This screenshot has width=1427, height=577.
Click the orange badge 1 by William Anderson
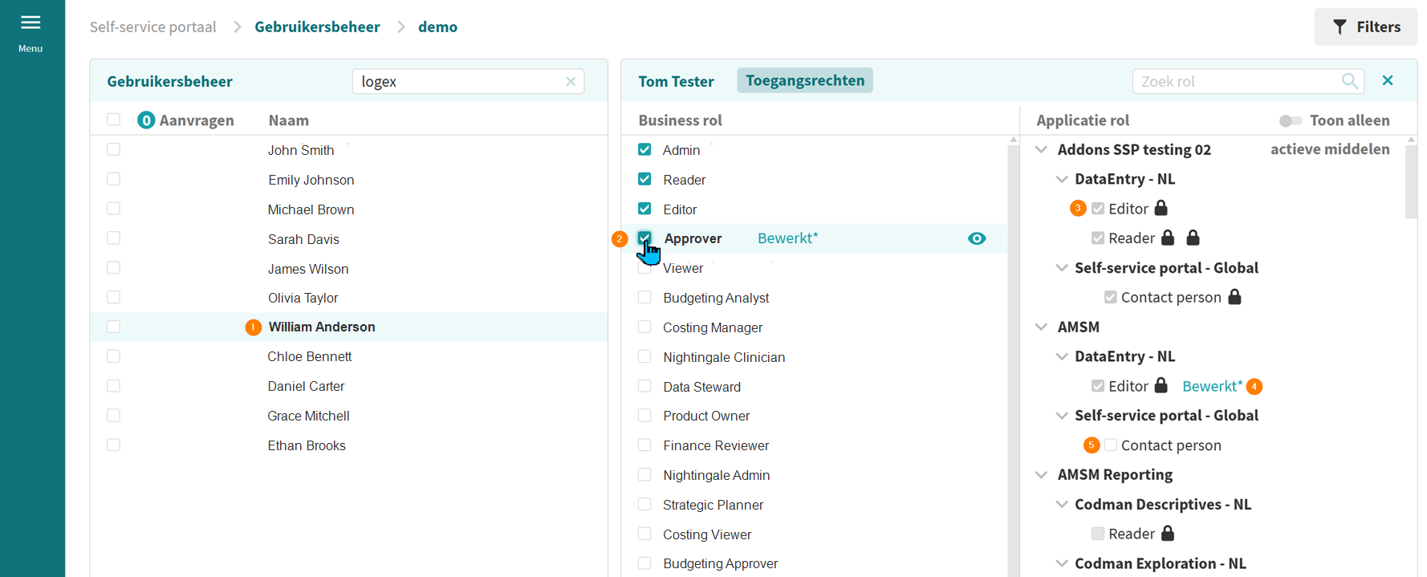(253, 327)
